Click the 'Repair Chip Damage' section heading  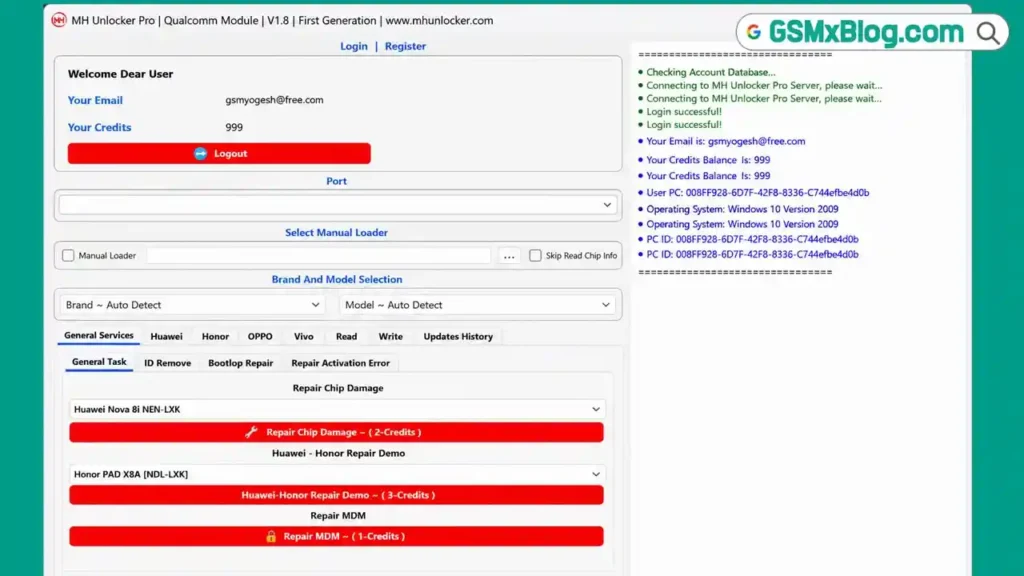point(338,388)
